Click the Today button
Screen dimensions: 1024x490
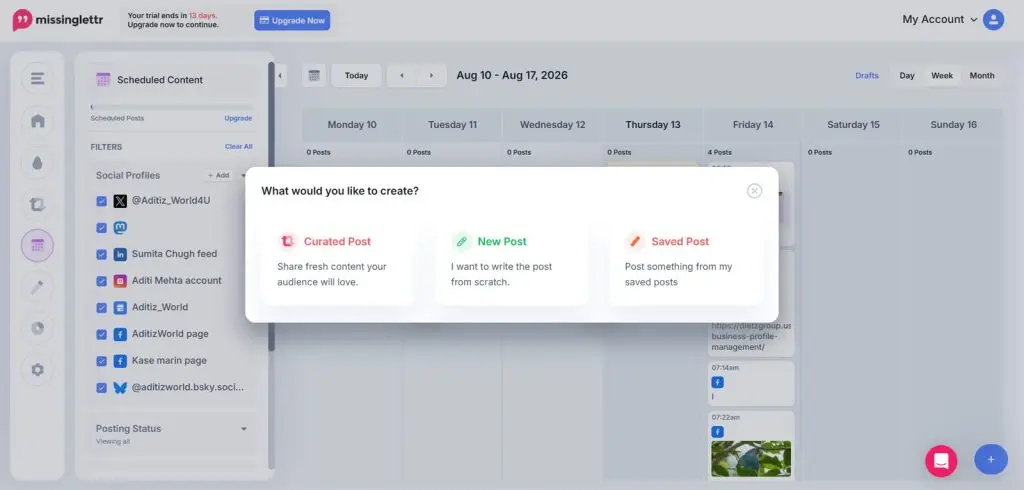357,75
